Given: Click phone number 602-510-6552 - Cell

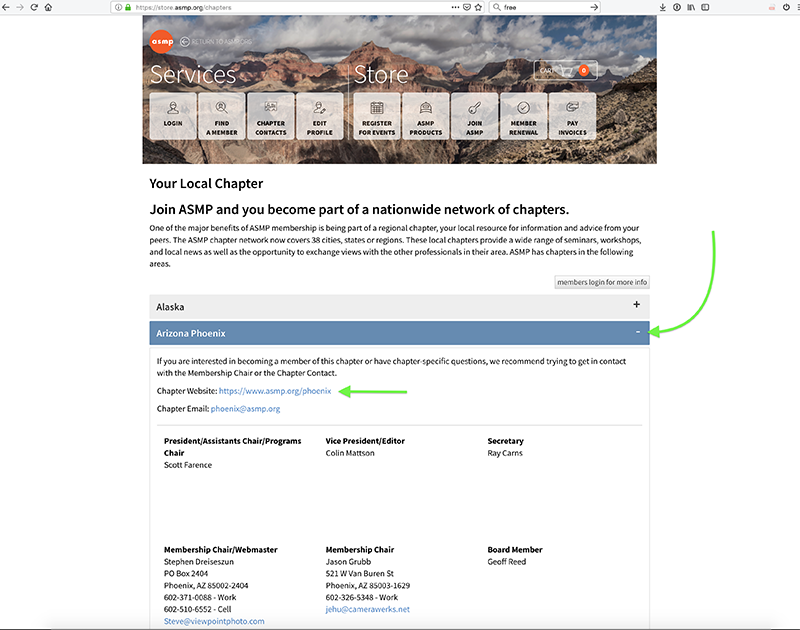Looking at the screenshot, I should point(197,609).
